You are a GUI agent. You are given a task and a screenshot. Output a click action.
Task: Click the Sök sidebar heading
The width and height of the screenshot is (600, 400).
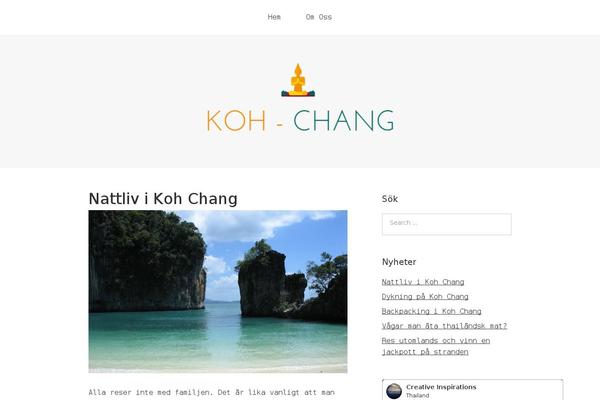pyautogui.click(x=390, y=199)
